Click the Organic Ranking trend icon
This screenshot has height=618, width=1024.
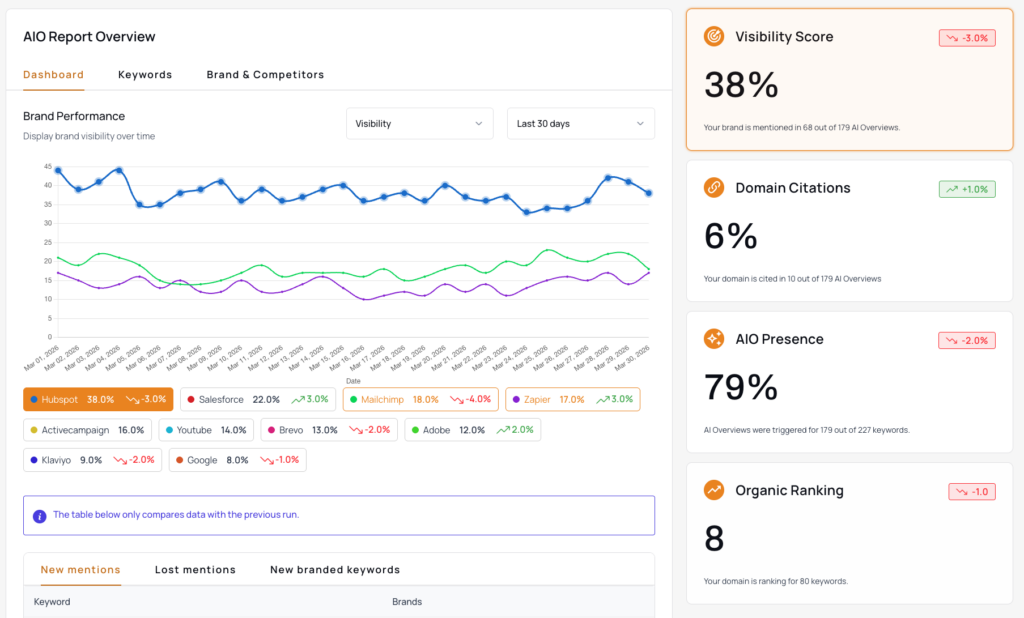pyautogui.click(x=714, y=490)
